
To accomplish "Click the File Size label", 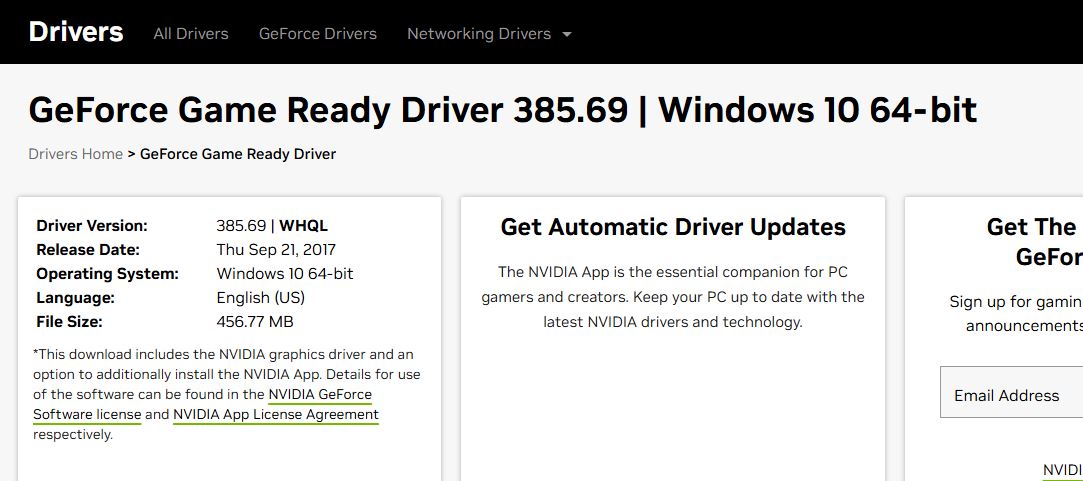I will click(x=69, y=321).
